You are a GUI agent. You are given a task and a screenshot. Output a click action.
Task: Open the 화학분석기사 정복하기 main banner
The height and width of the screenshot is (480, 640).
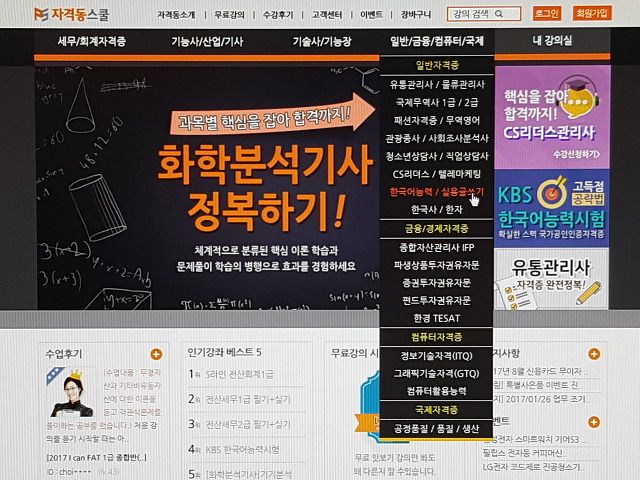tap(207, 187)
